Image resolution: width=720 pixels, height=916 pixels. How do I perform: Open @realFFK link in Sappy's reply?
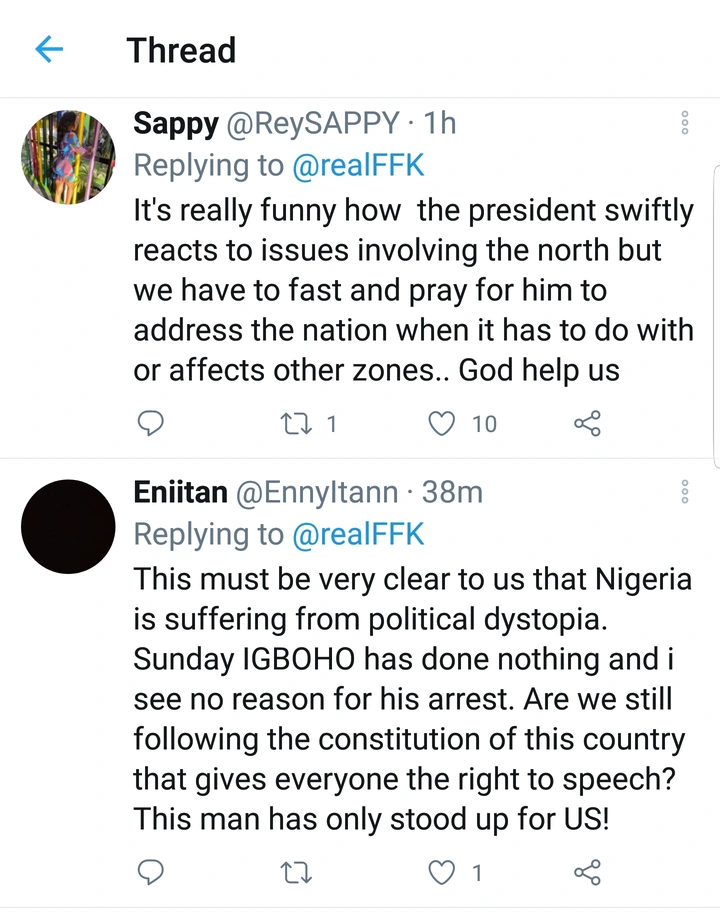point(358,166)
